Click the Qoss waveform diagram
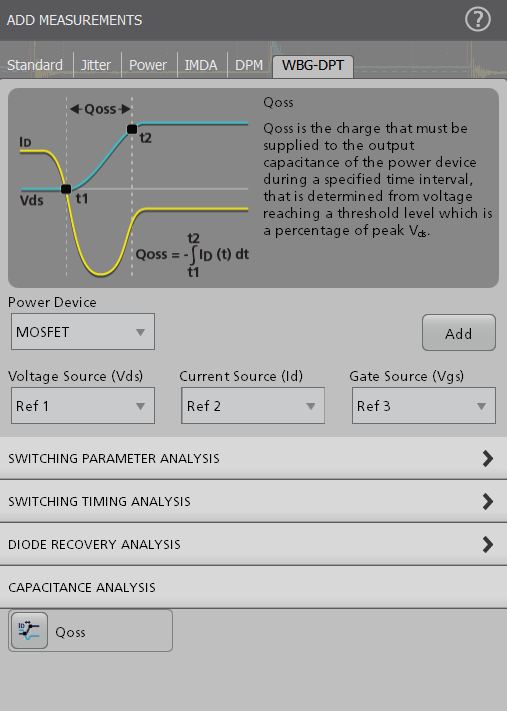 click(x=134, y=188)
